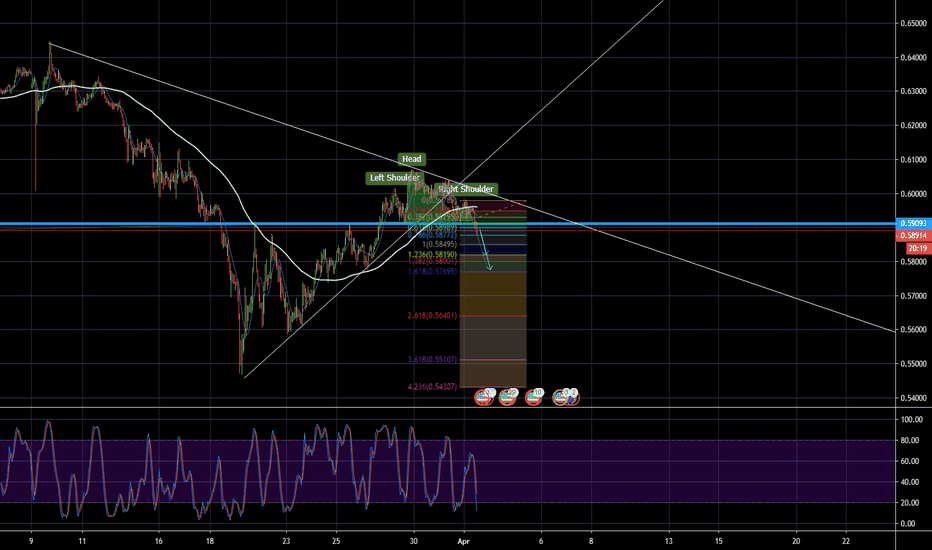This screenshot has height=550, width=932.
Task: Click the red 0.58914 current price label
Action: [913, 236]
